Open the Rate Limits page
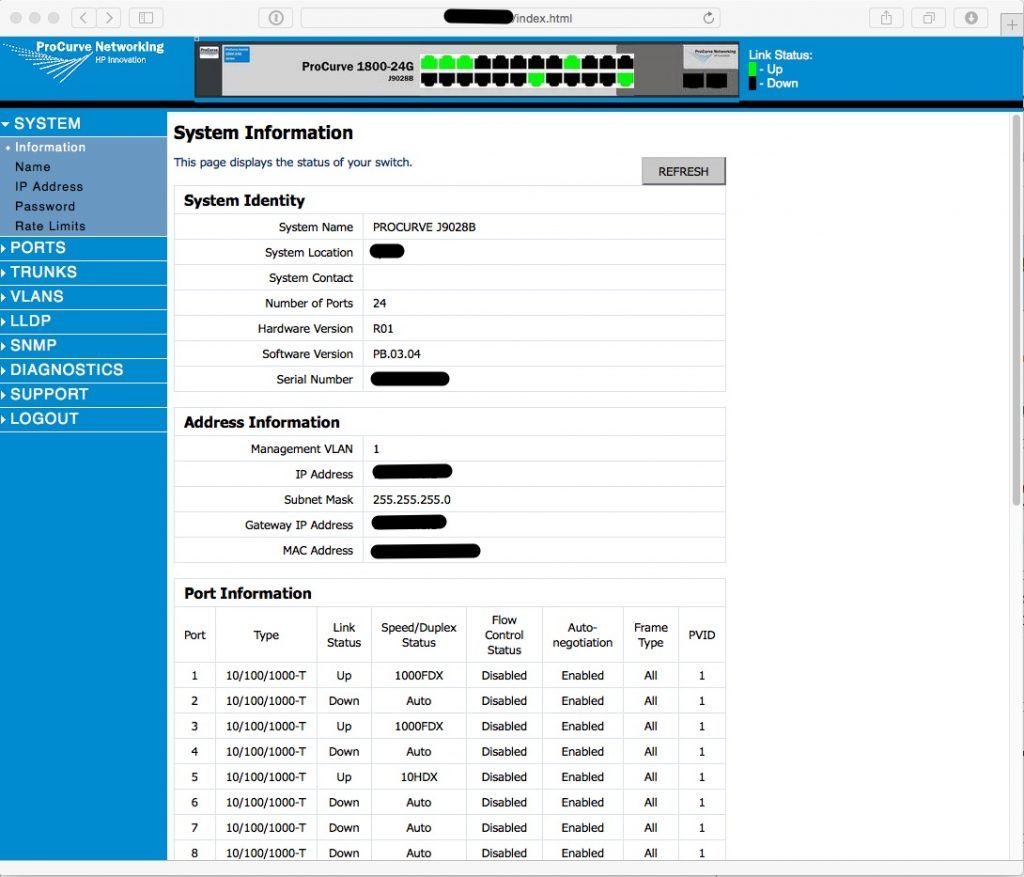This screenshot has width=1024, height=877. (50, 226)
